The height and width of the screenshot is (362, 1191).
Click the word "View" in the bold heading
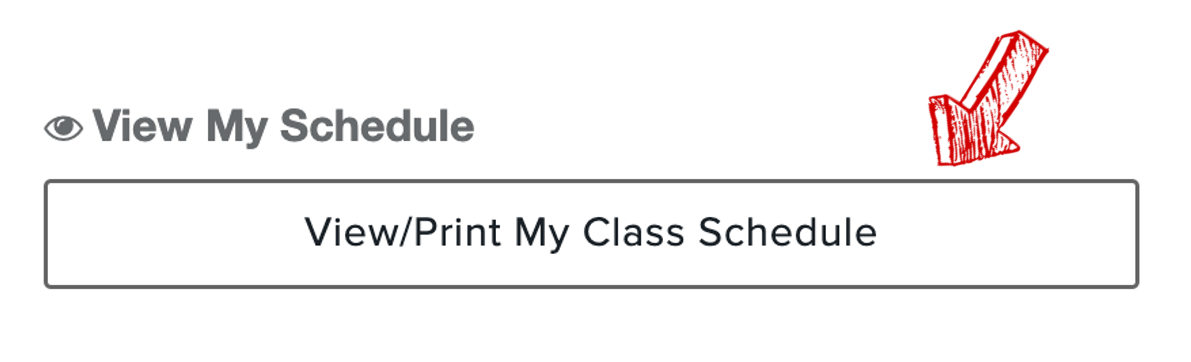click(x=142, y=127)
